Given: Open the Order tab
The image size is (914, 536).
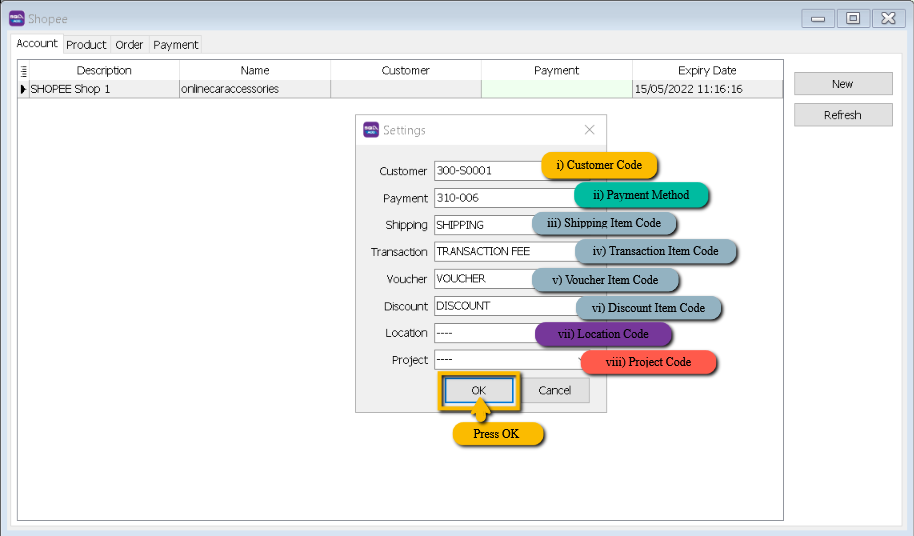Looking at the screenshot, I should pos(129,45).
